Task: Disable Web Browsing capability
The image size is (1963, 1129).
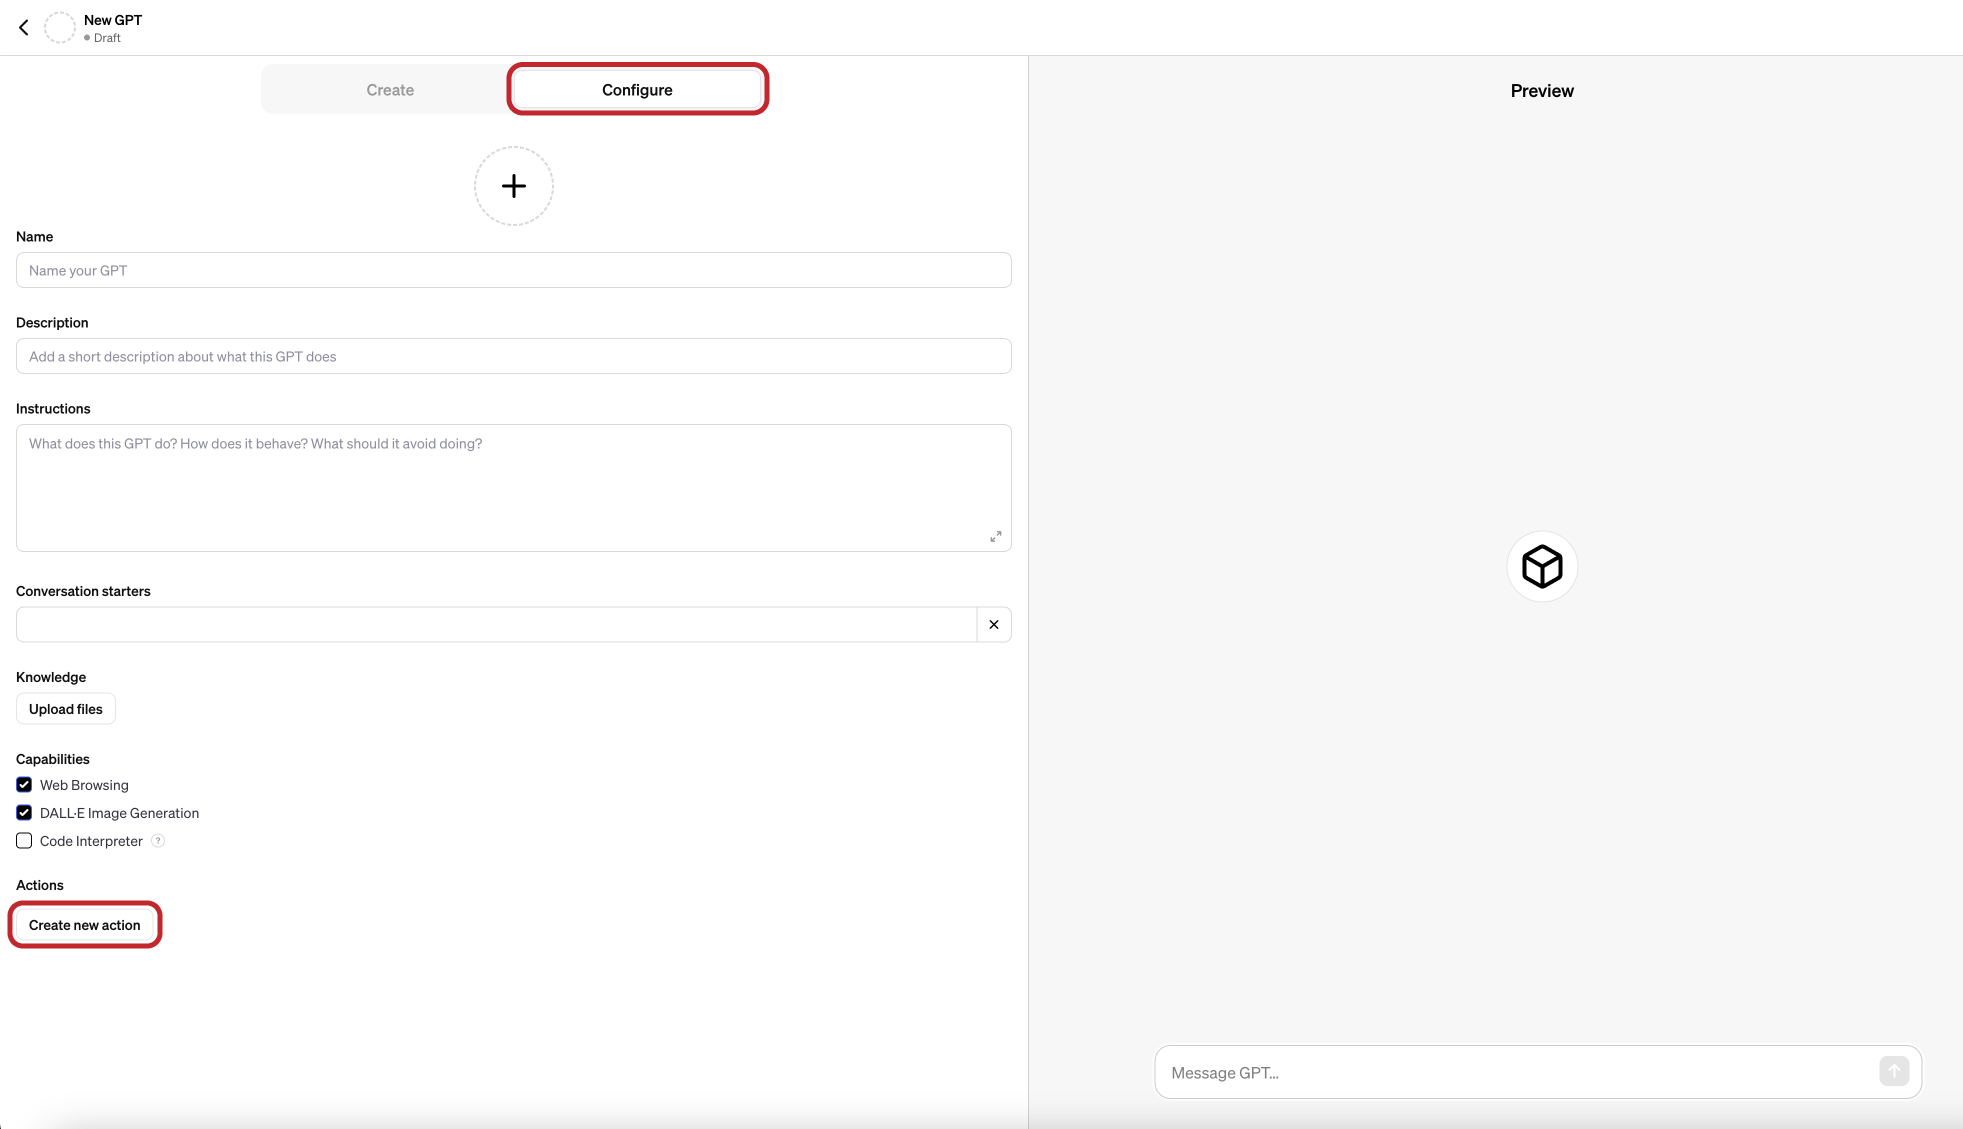Action: pos(23,785)
